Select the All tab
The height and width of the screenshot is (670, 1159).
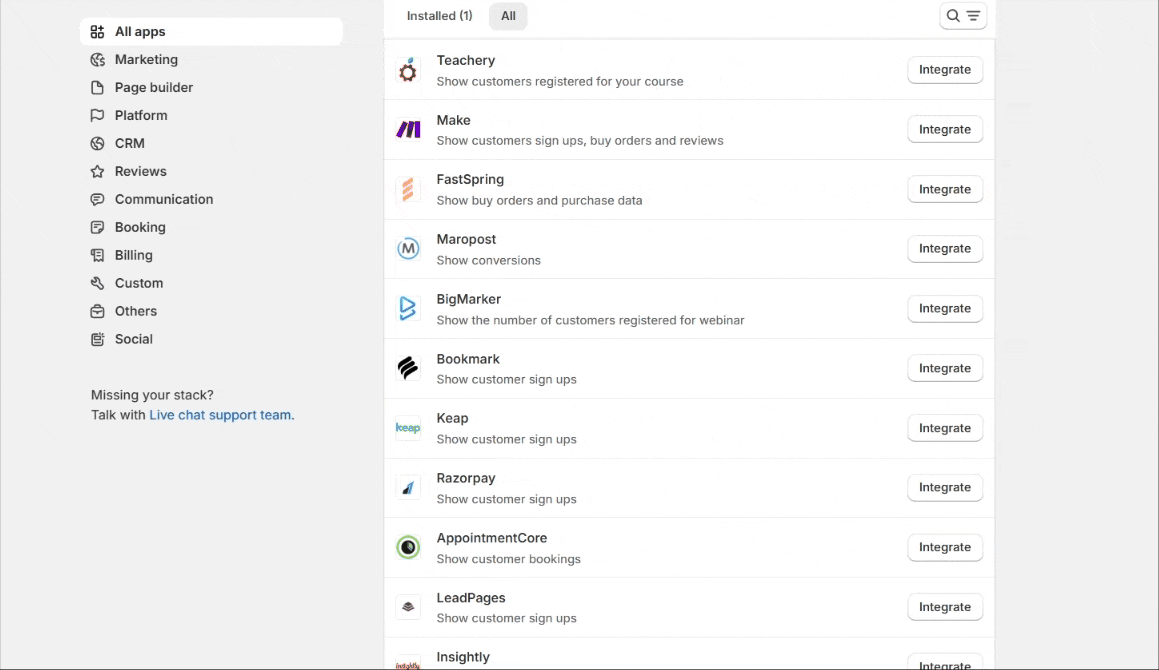pyautogui.click(x=508, y=16)
